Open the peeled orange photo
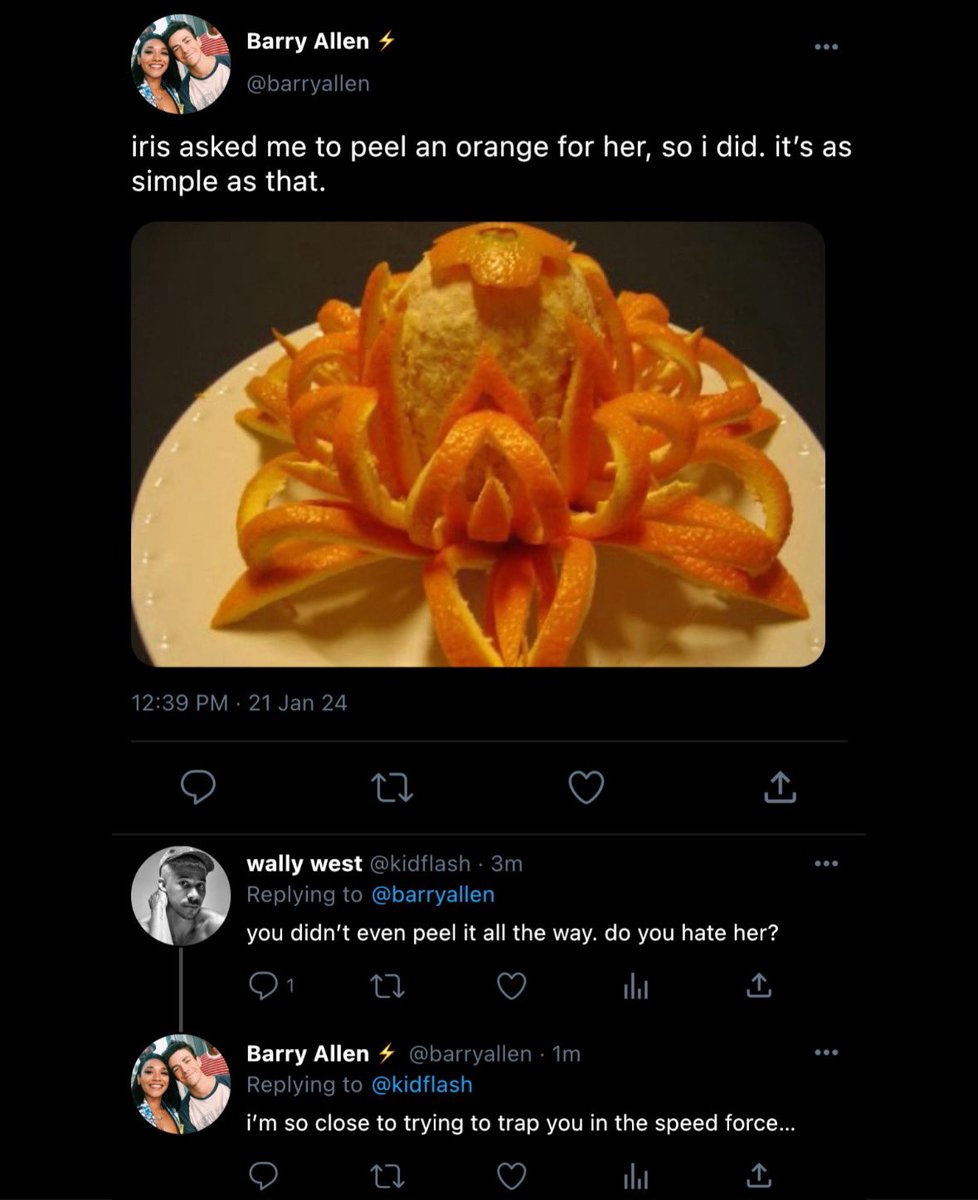Viewport: 978px width, 1200px height. [x=478, y=444]
